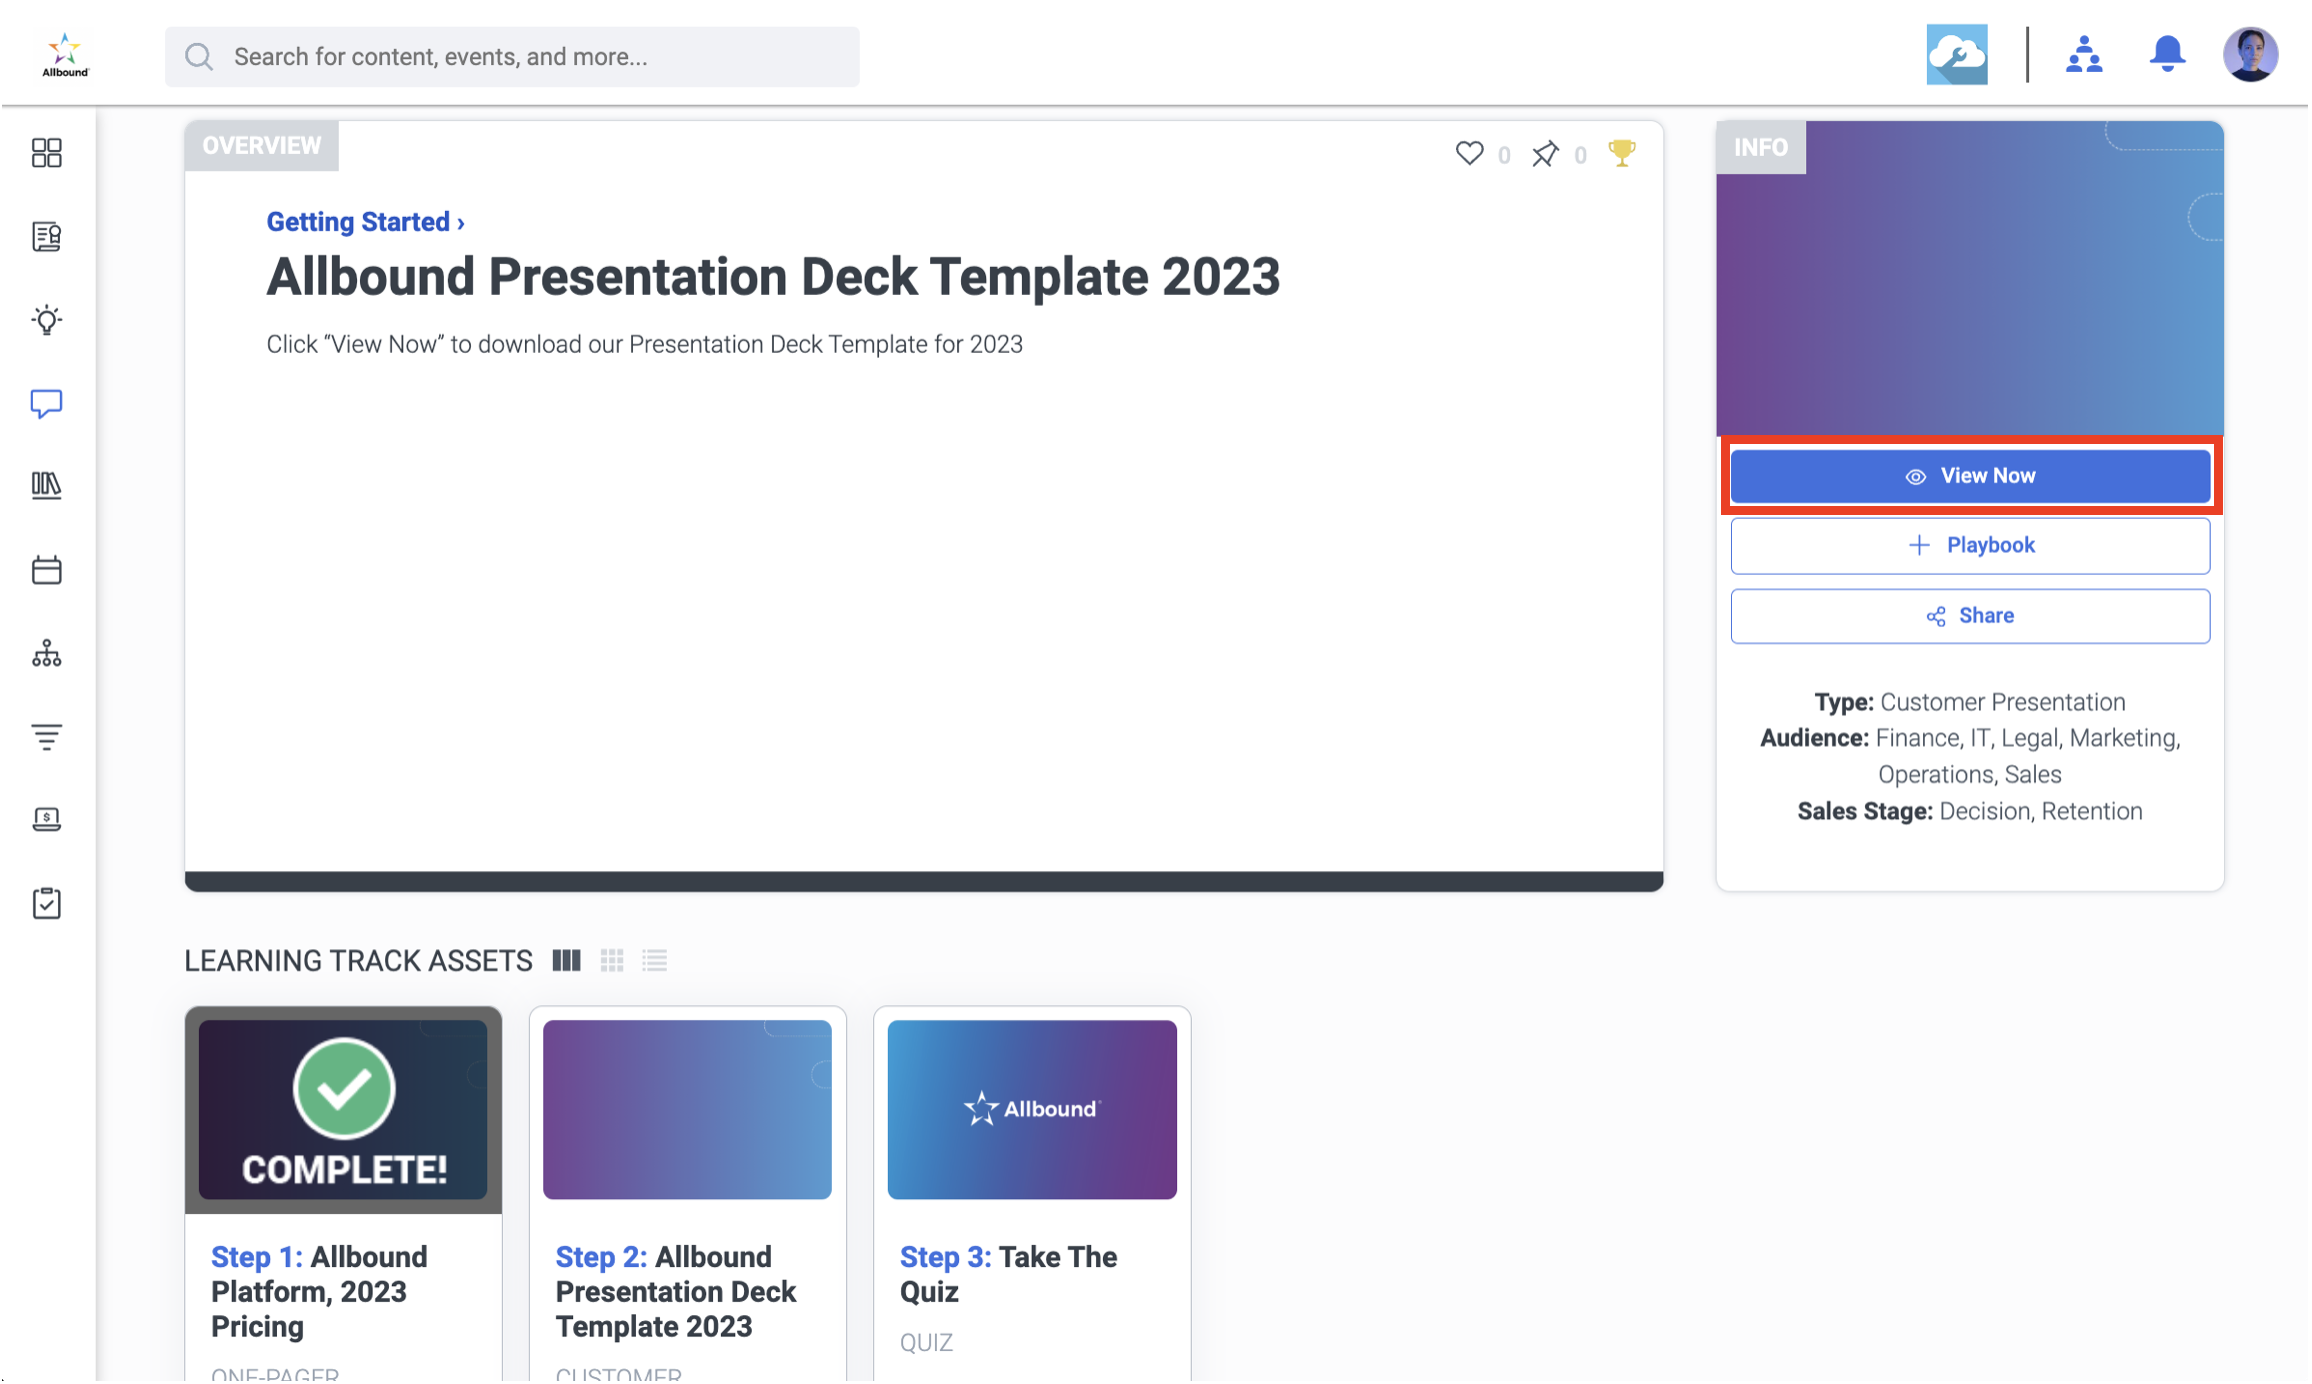
Task: Switch assets to list view
Action: click(655, 961)
